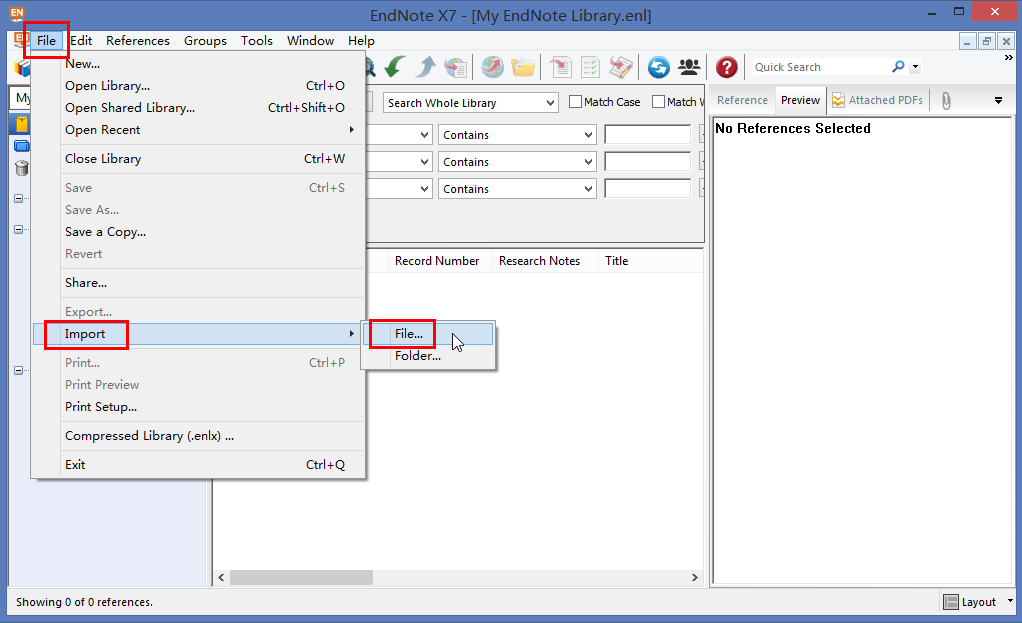Sort by the Title column header
The image size is (1022, 623).
point(650,261)
